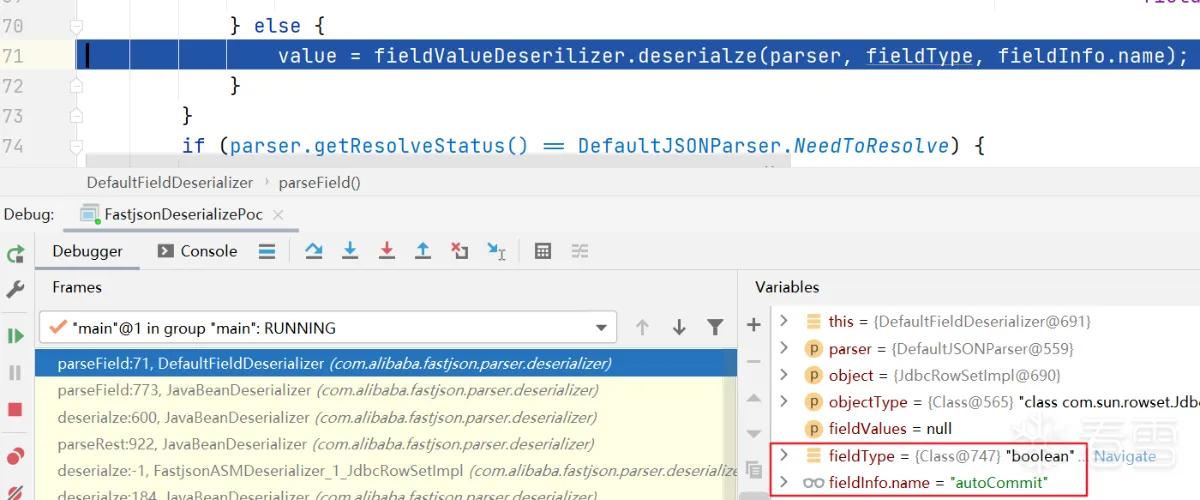This screenshot has width=1200, height=500.
Task: Click DefaultFieldDeserializer in the breadcrumb
Action: 170,182
